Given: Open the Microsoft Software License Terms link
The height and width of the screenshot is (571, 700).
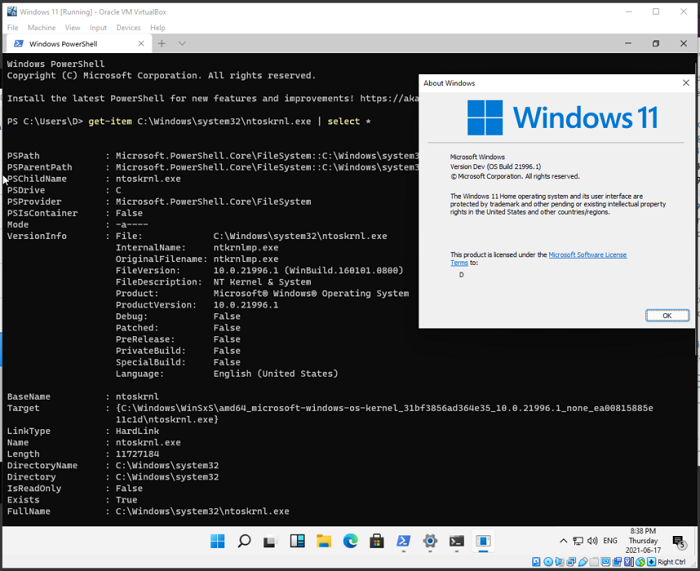Looking at the screenshot, I should pyautogui.click(x=587, y=255).
